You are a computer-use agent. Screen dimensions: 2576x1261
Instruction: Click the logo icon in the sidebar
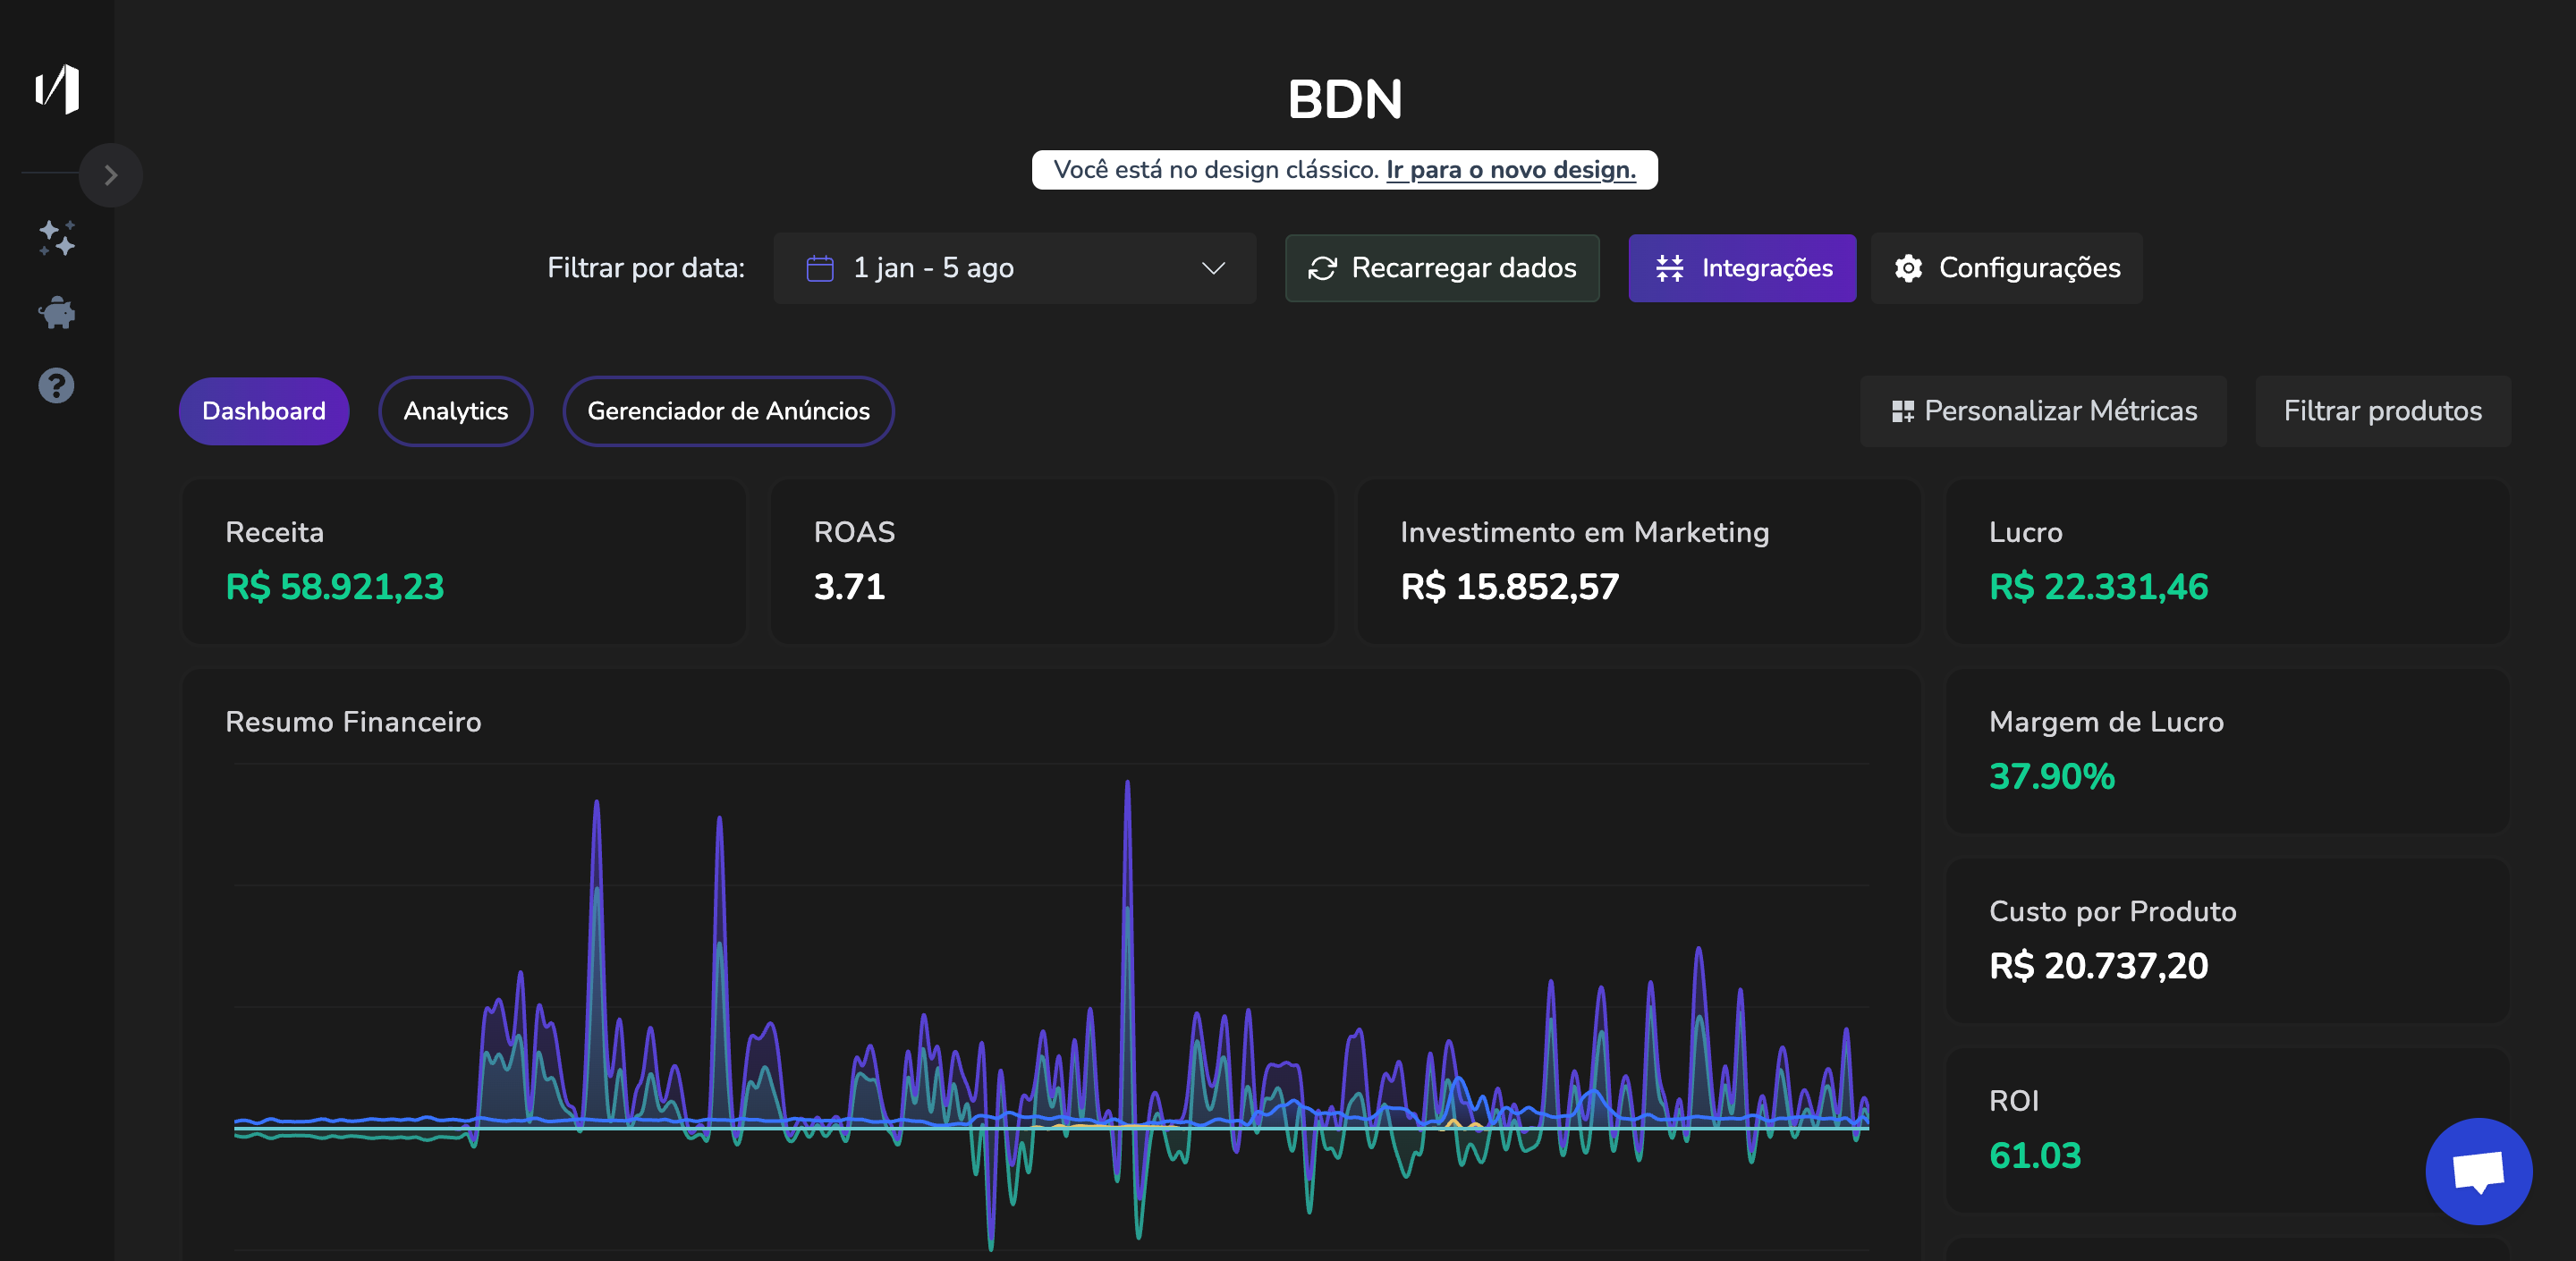point(57,89)
